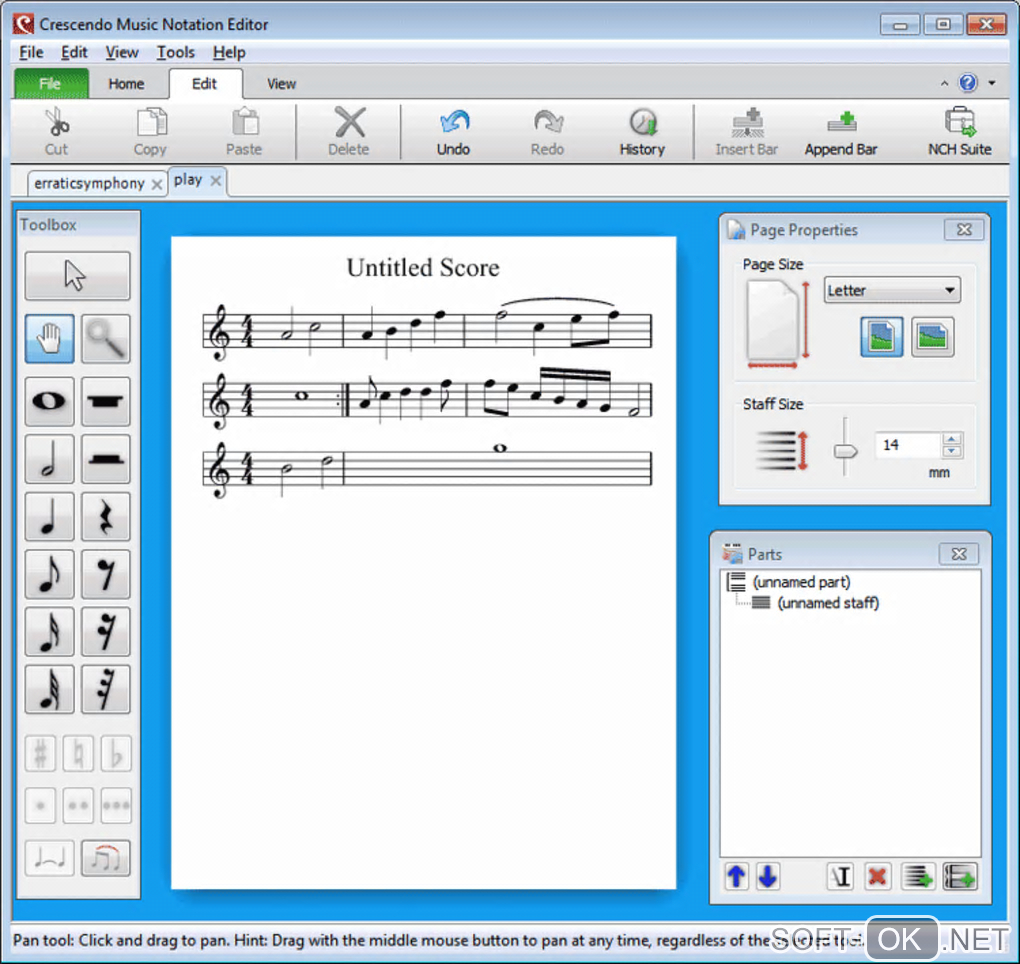The height and width of the screenshot is (964, 1020).
Task: Open the View menu in menu bar
Action: (x=122, y=52)
